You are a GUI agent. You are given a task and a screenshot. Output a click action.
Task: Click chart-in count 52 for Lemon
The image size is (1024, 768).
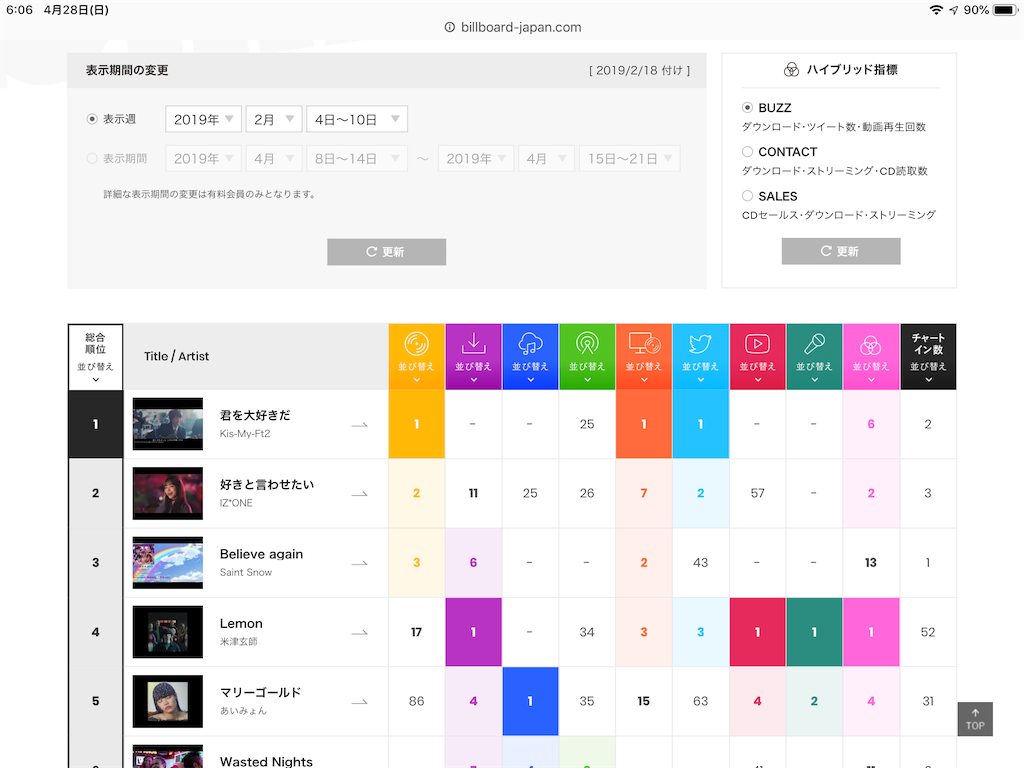928,632
